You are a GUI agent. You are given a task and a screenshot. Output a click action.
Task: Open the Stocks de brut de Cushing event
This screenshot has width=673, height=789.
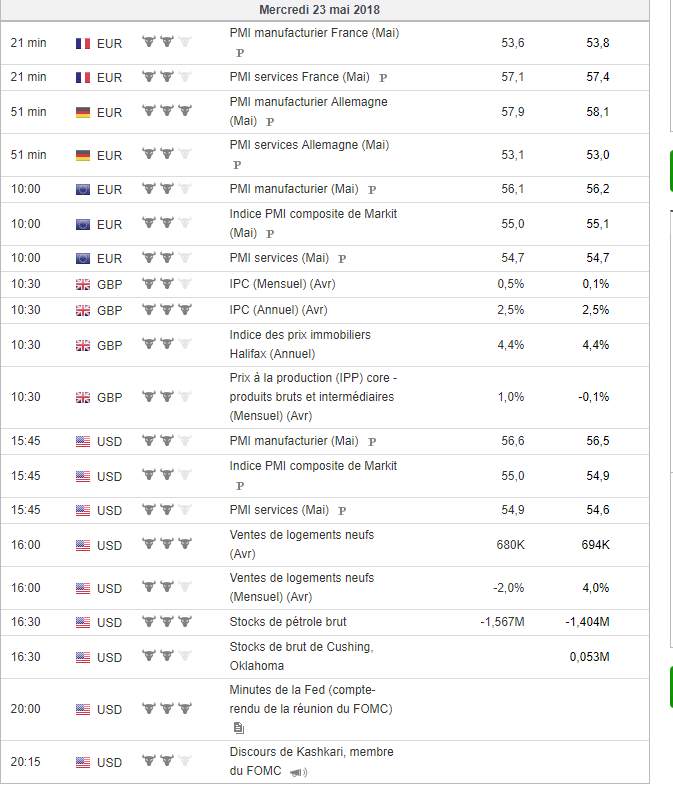tap(302, 656)
